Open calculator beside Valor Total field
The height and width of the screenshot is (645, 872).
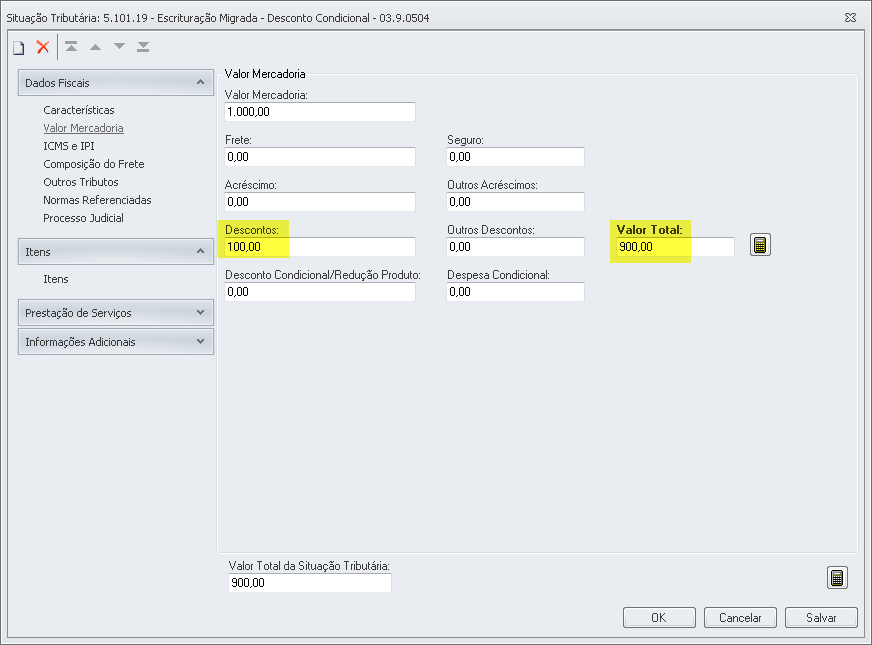(760, 246)
